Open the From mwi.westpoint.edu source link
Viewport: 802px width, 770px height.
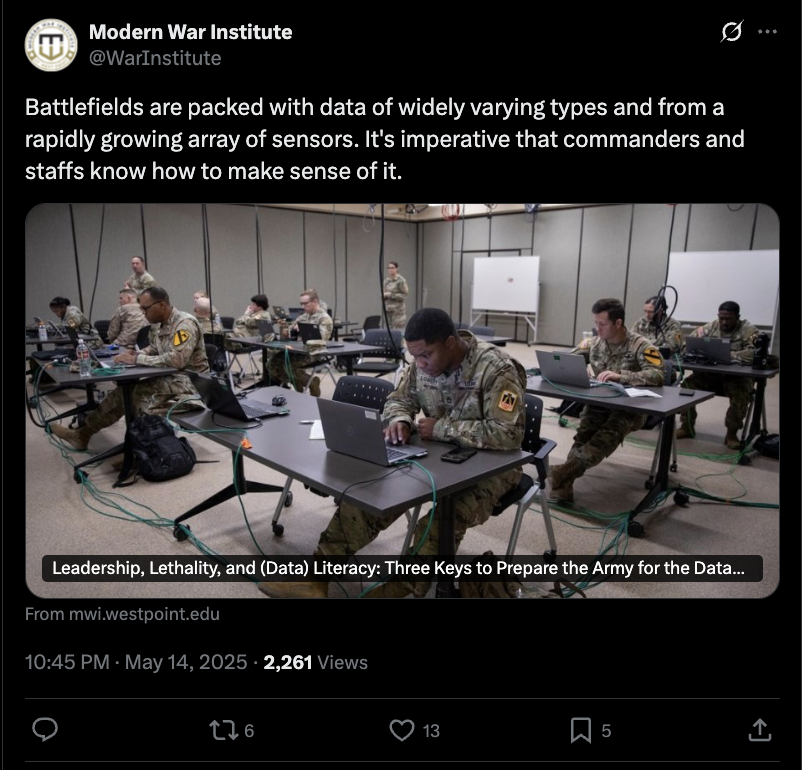point(122,614)
